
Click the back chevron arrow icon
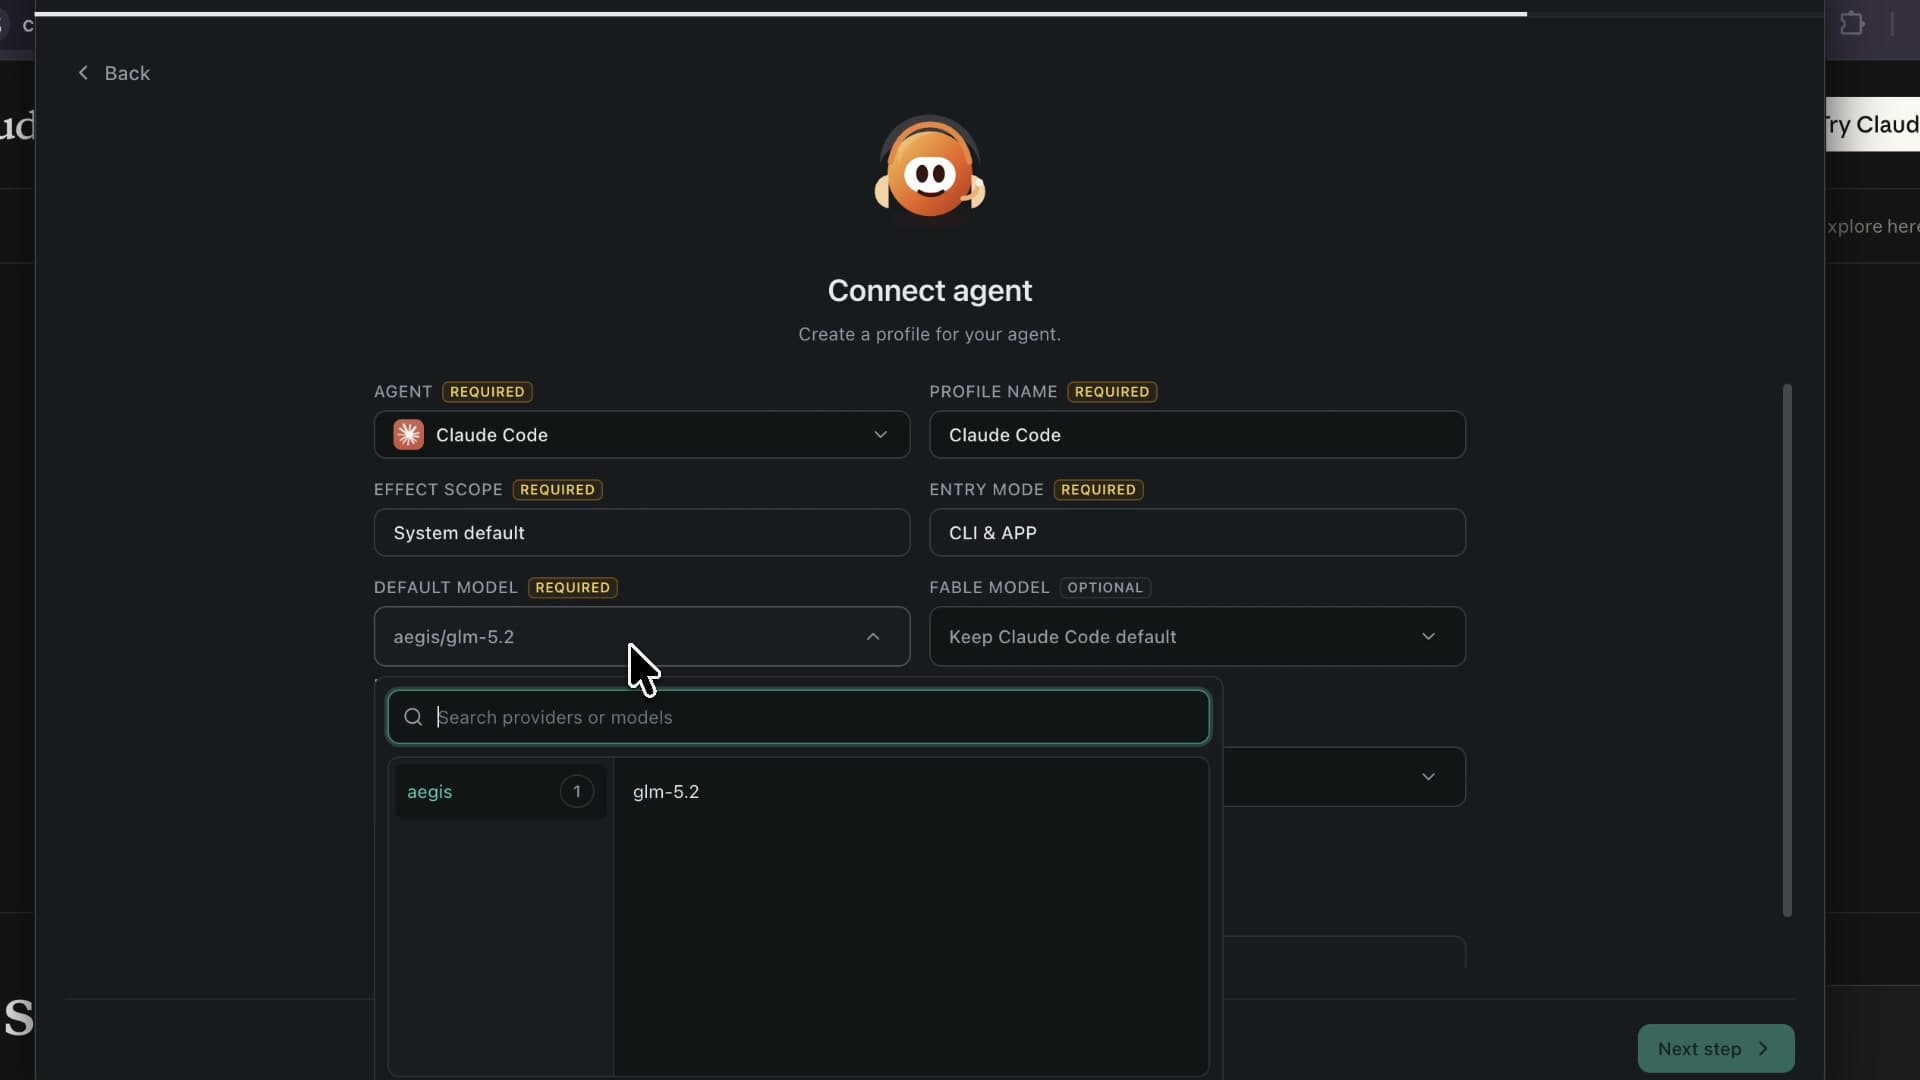pos(83,73)
